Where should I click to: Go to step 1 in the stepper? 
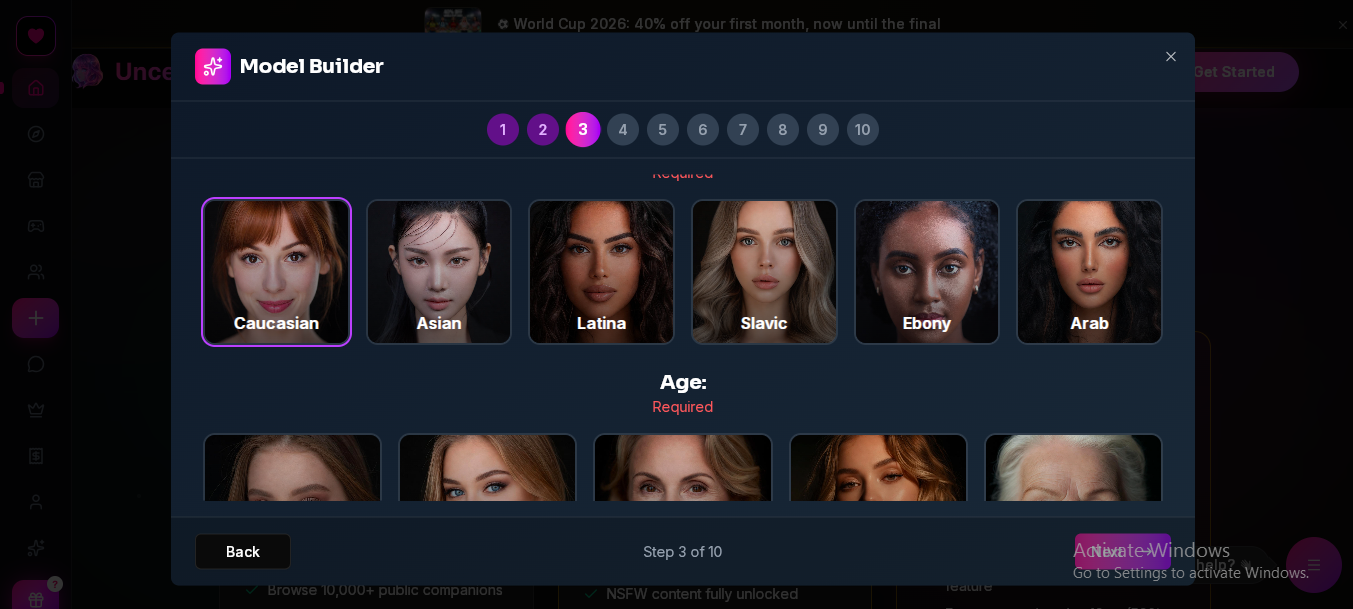(503, 129)
